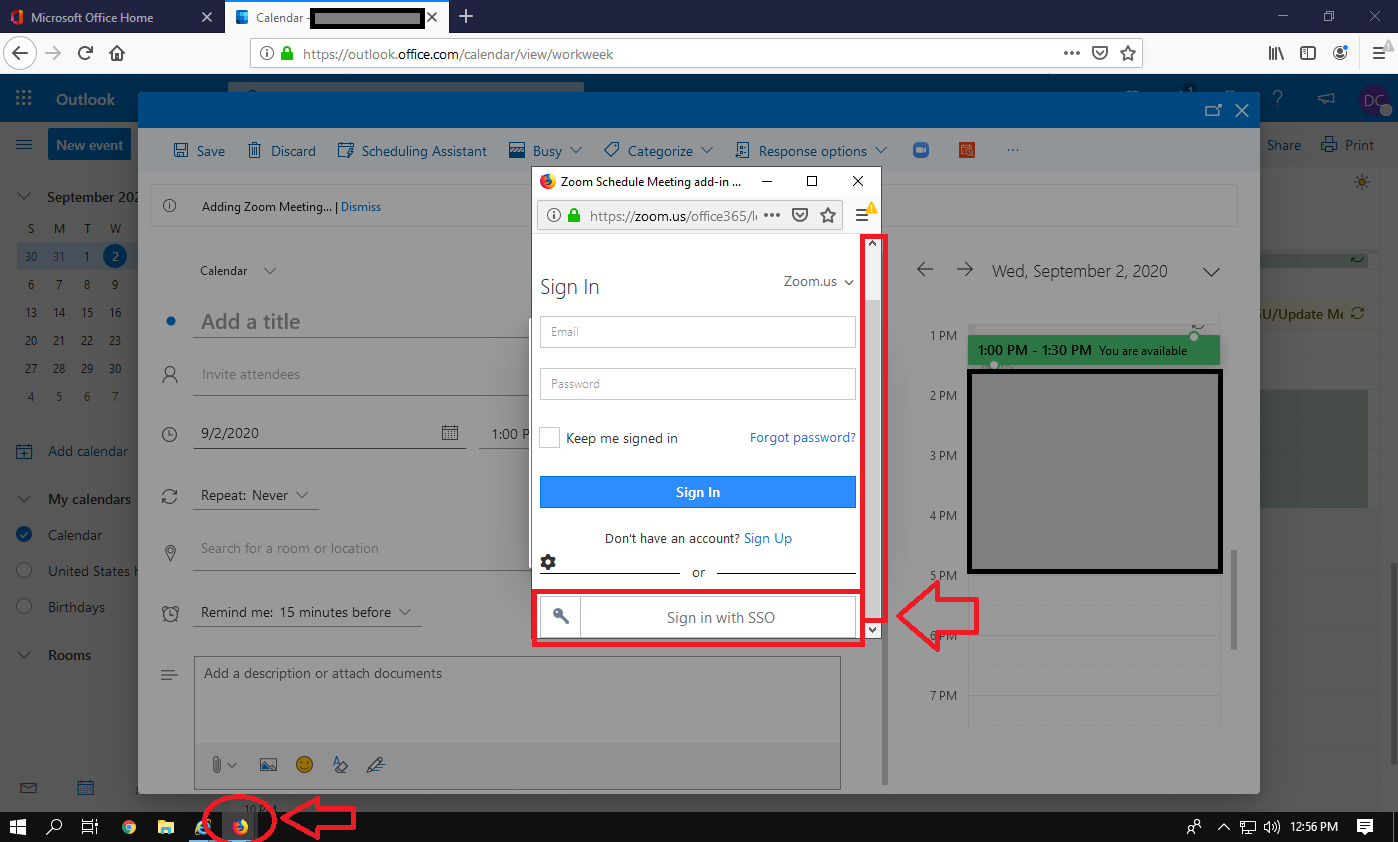Click the pen drawing icon in description toolbar
Viewport: 1398px width, 842px height.
[x=376, y=764]
